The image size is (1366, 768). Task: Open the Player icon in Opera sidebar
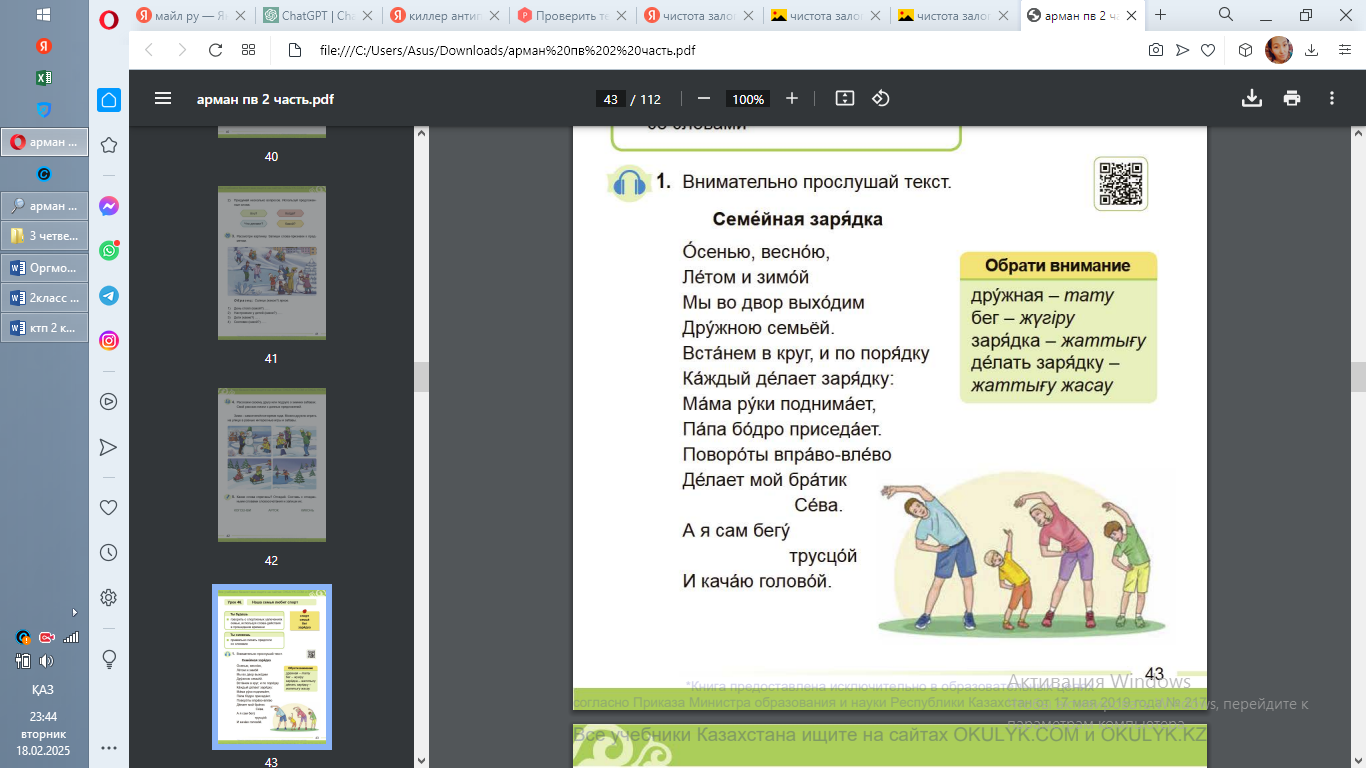109,401
